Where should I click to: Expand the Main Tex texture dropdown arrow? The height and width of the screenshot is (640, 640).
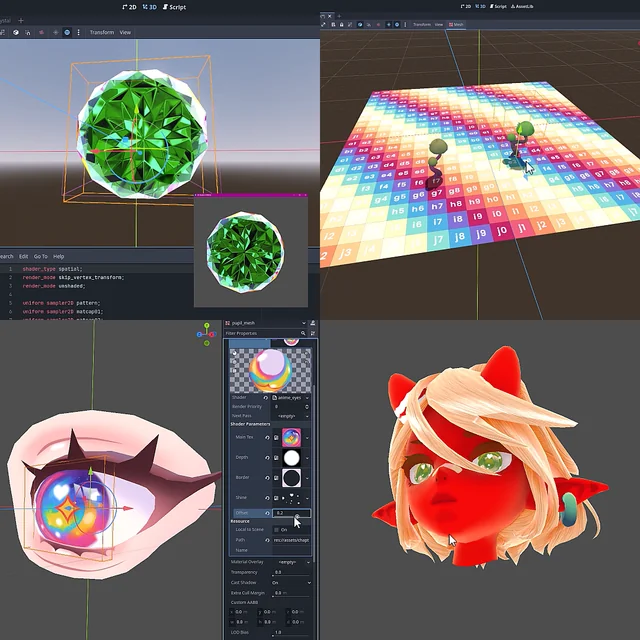coord(307,438)
